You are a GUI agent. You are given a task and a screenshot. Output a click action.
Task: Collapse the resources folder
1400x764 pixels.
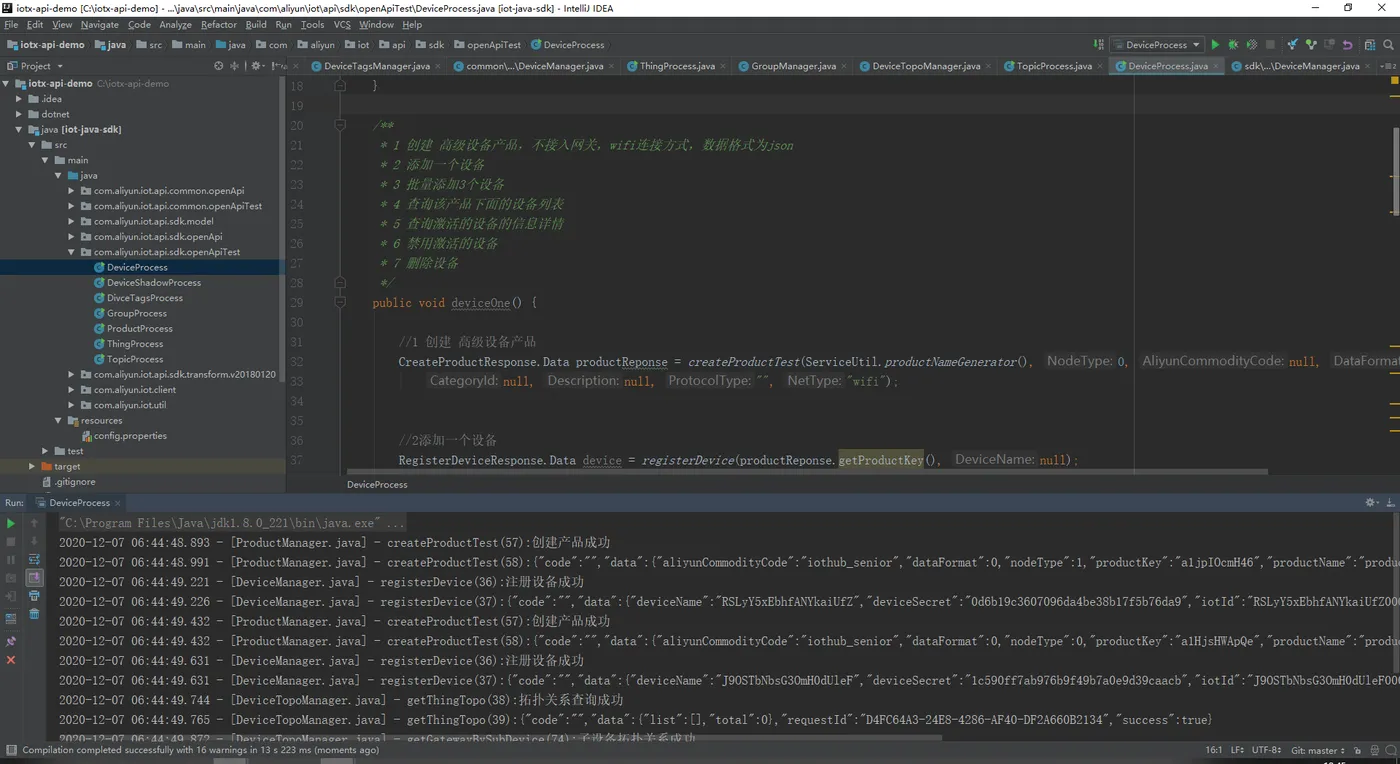tap(59, 421)
